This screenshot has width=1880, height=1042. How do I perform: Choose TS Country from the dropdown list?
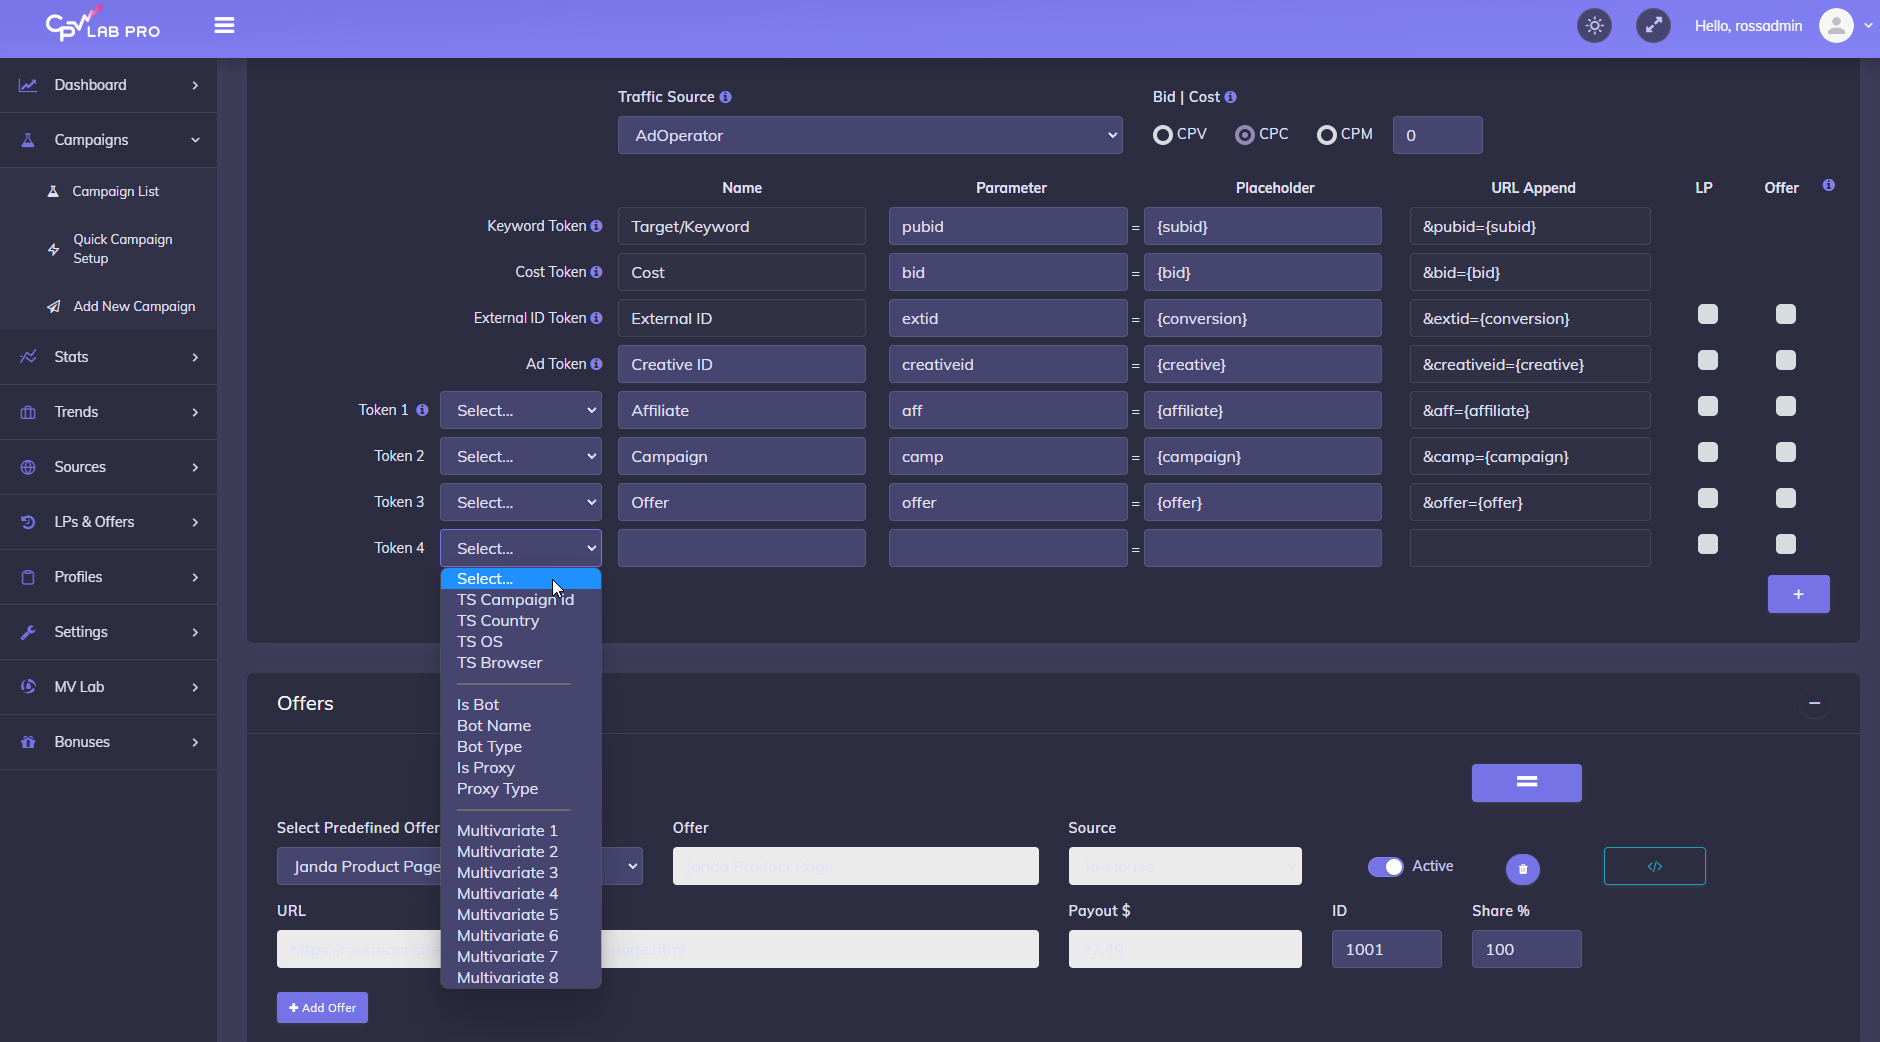[x=498, y=621]
